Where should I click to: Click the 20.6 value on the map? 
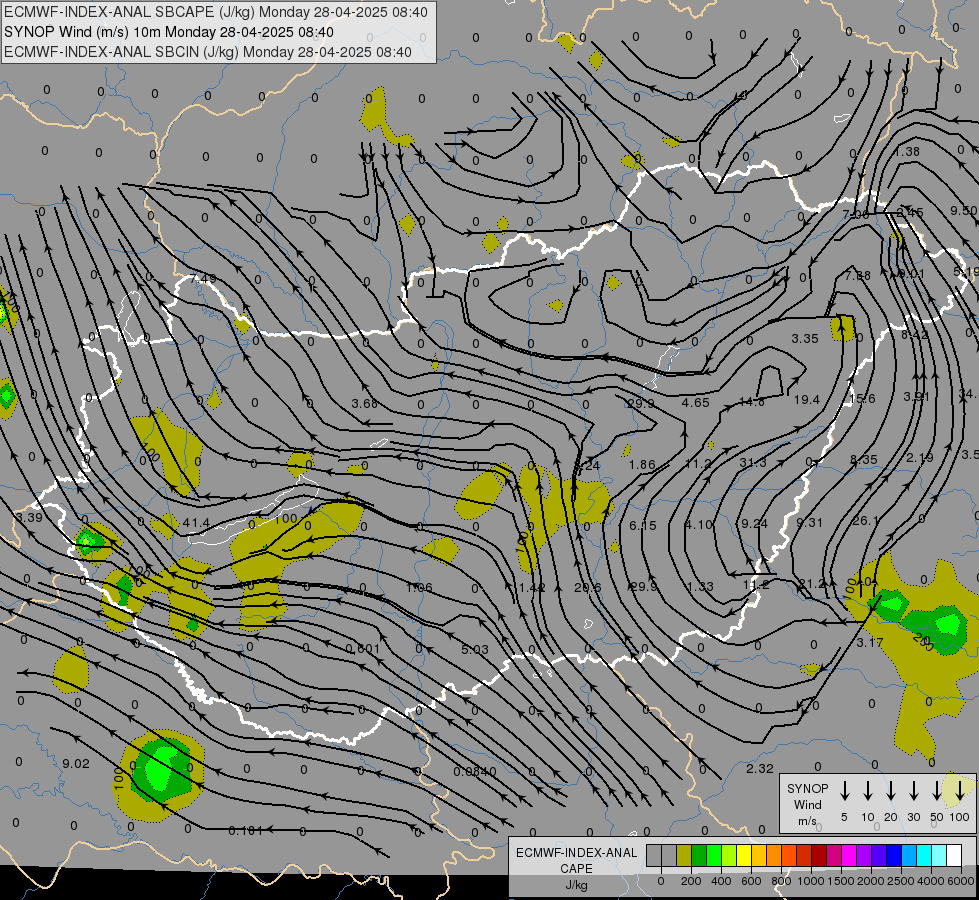[588, 587]
